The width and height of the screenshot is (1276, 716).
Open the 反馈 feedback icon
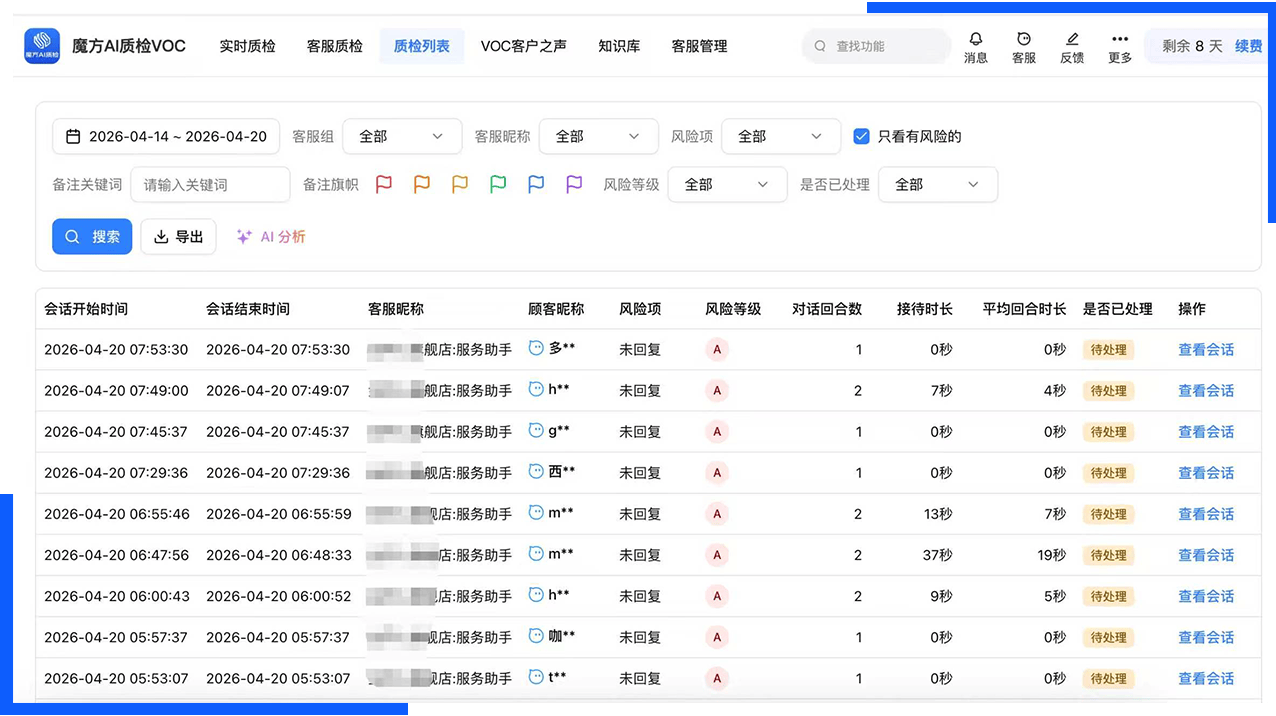click(1071, 40)
